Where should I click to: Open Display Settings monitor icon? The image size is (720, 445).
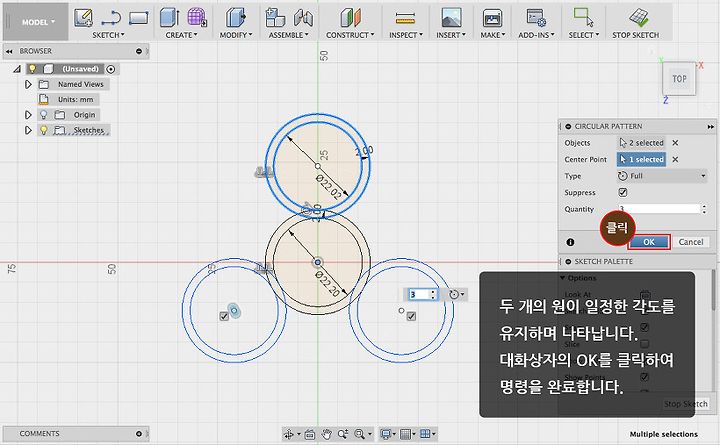coord(386,434)
